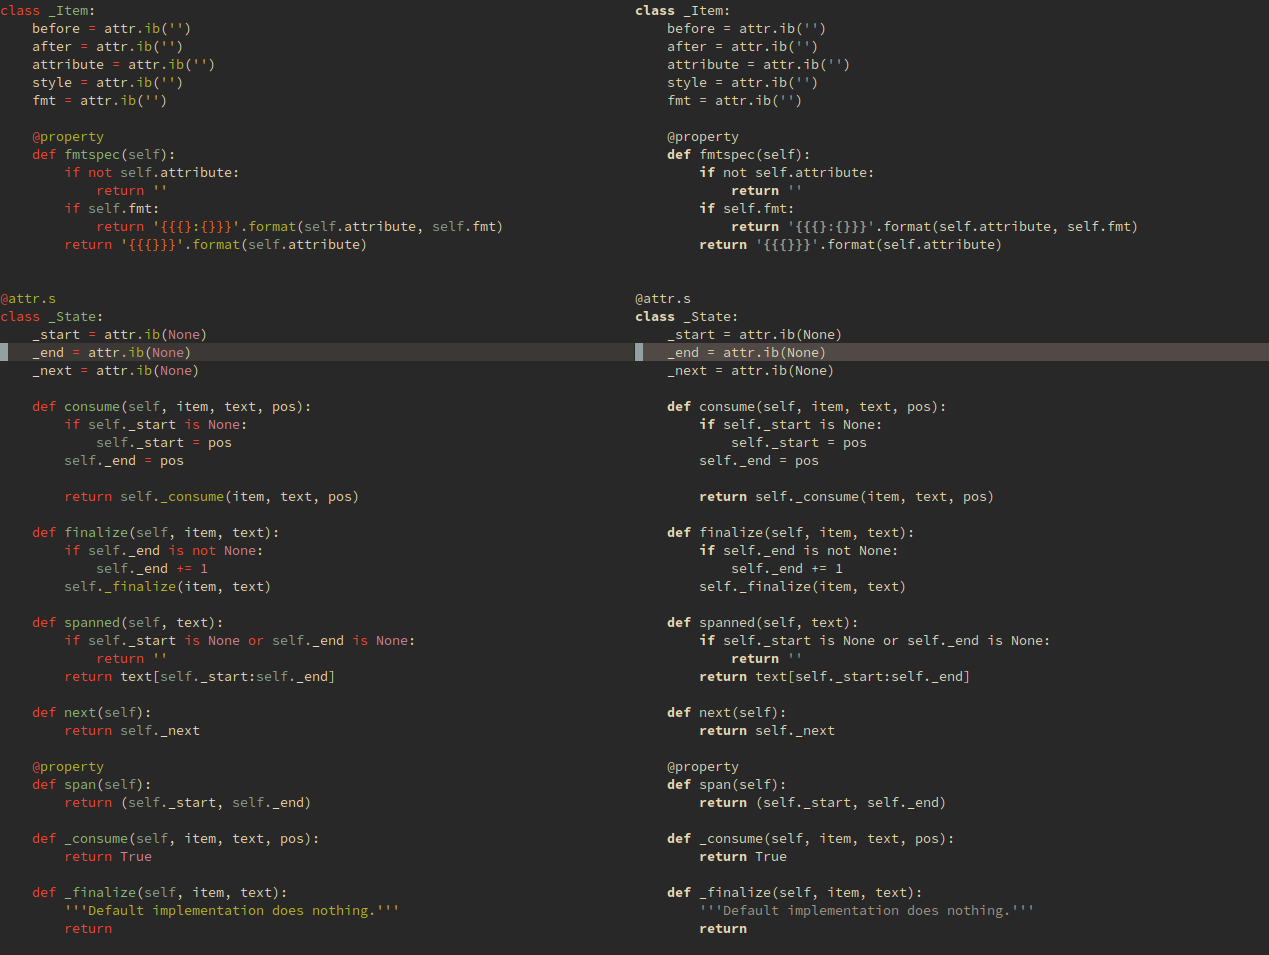Screen dimensions: 1269x955
Task: Click '_start = attr.ib(None)' in the left pane
Action: click(119, 335)
